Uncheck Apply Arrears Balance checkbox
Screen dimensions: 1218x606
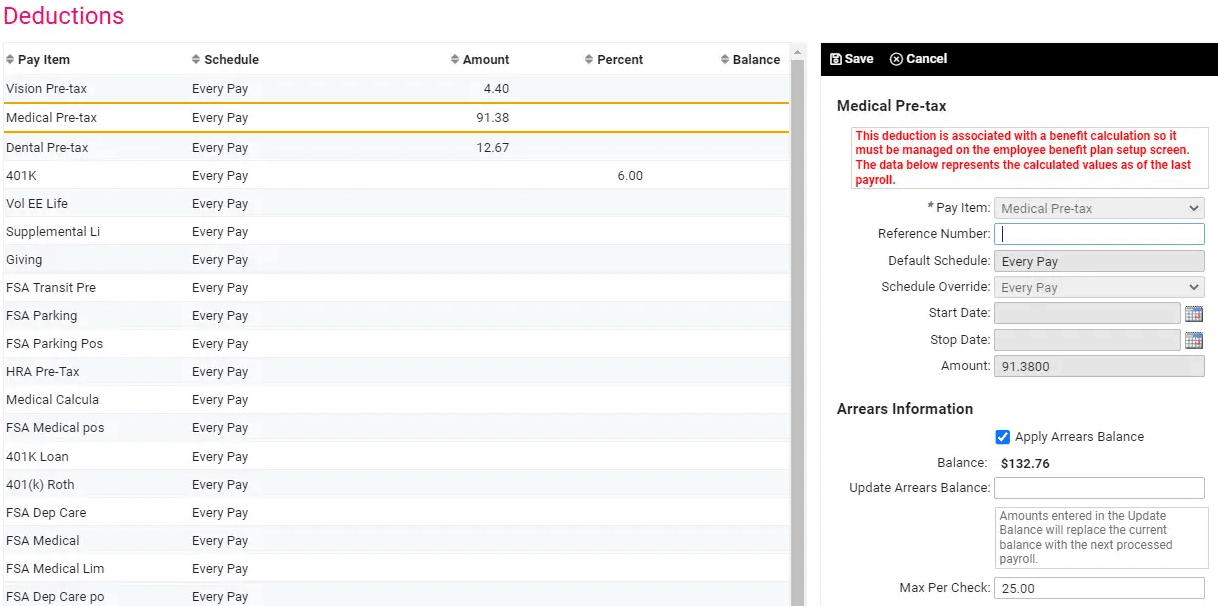pos(1003,437)
